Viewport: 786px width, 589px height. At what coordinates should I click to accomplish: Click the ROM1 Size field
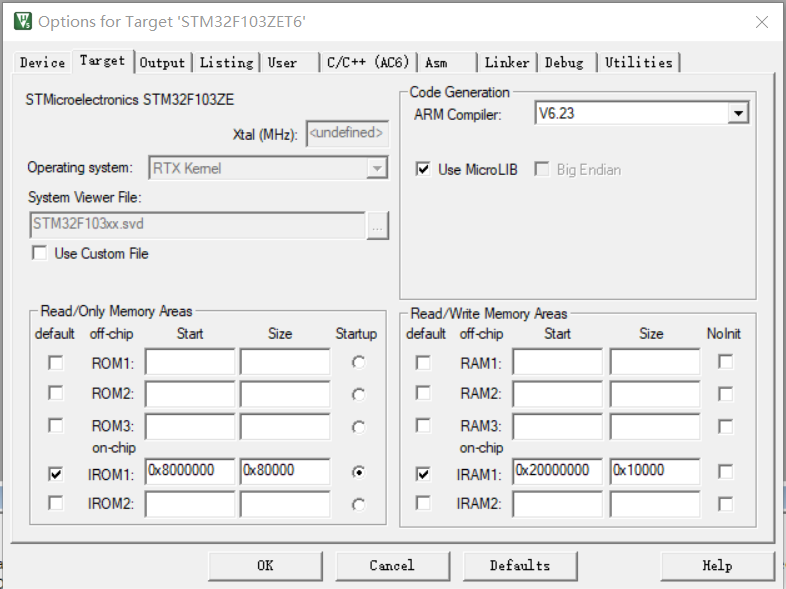click(x=285, y=361)
